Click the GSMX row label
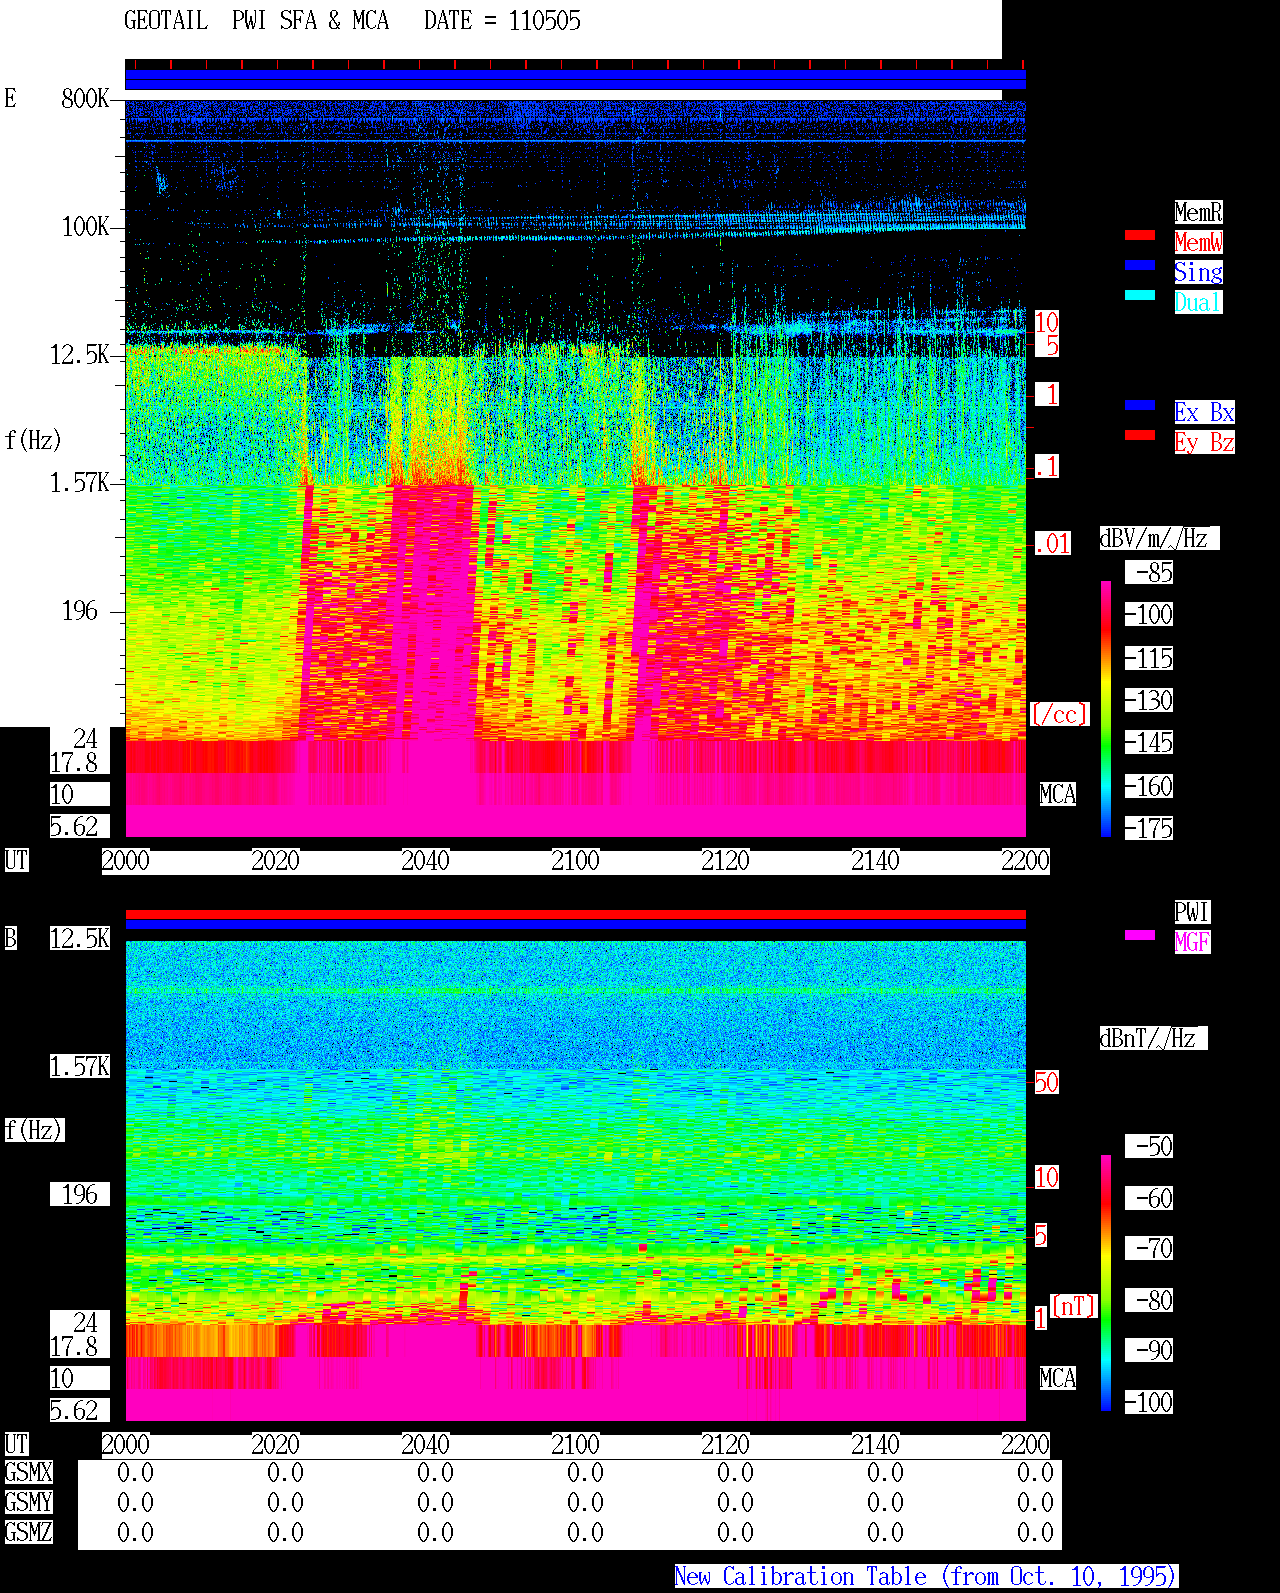The width and height of the screenshot is (1280, 1593). 28,1473
